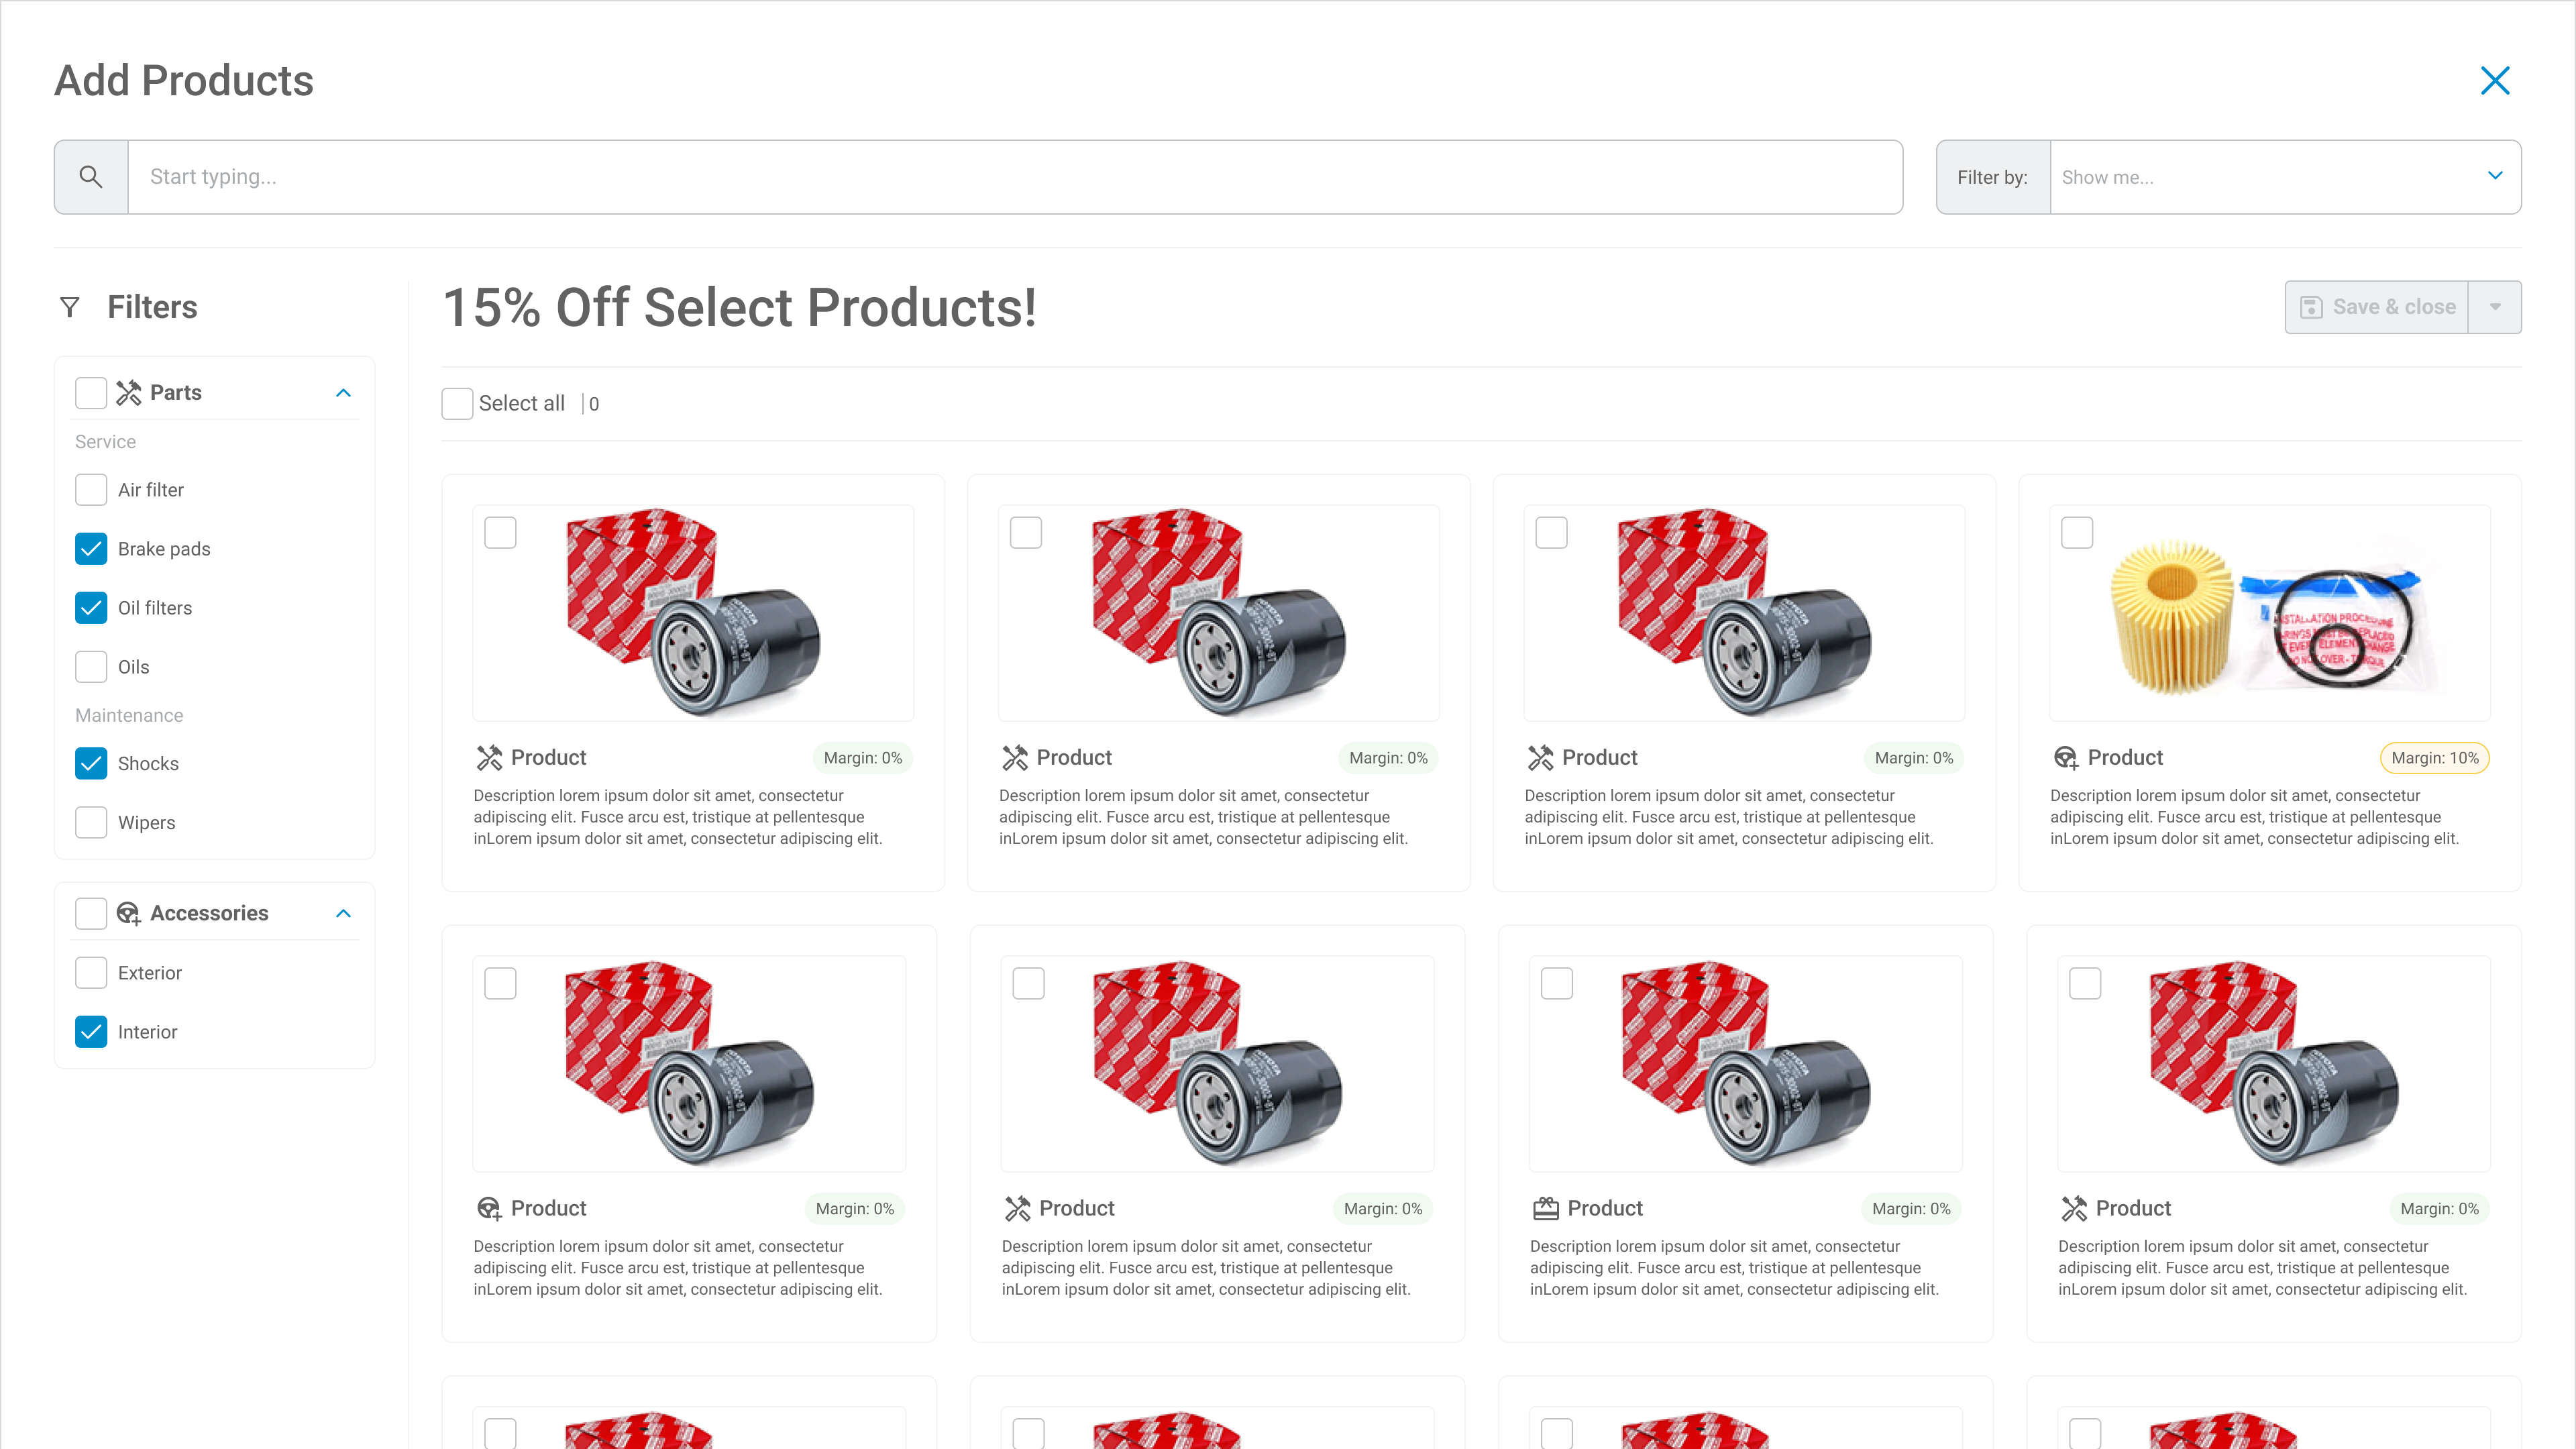This screenshot has width=2576, height=1449.
Task: Click the search magnifier icon
Action: [91, 177]
